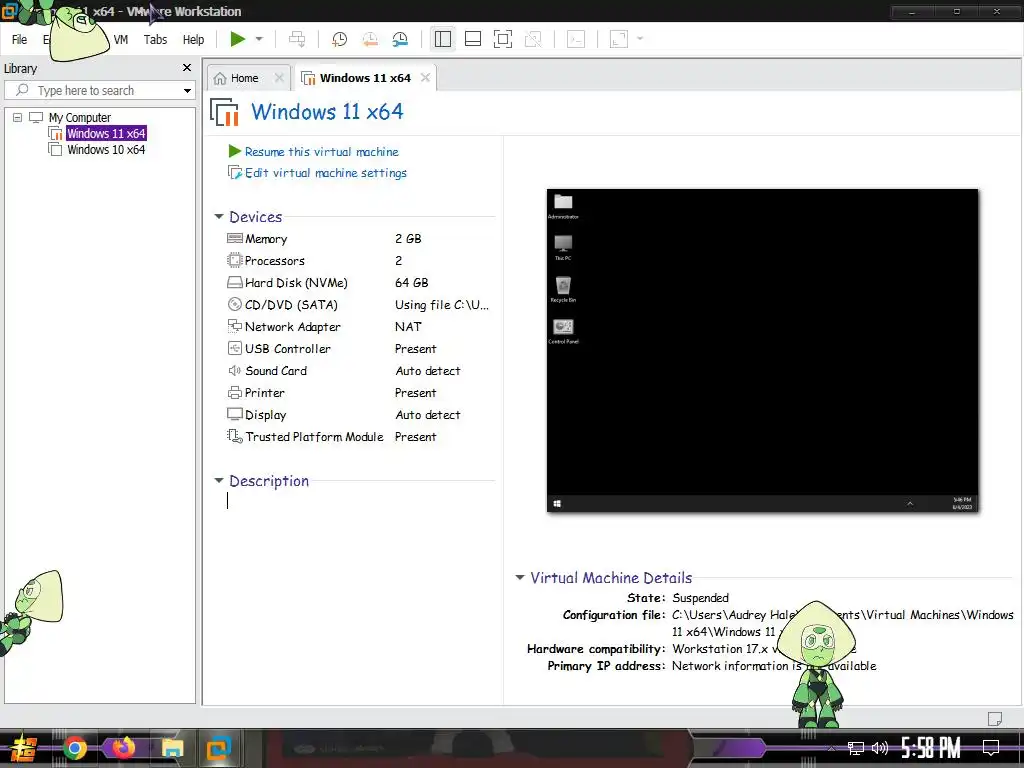
Task: Open File Explorer from the taskbar
Action: coord(172,748)
